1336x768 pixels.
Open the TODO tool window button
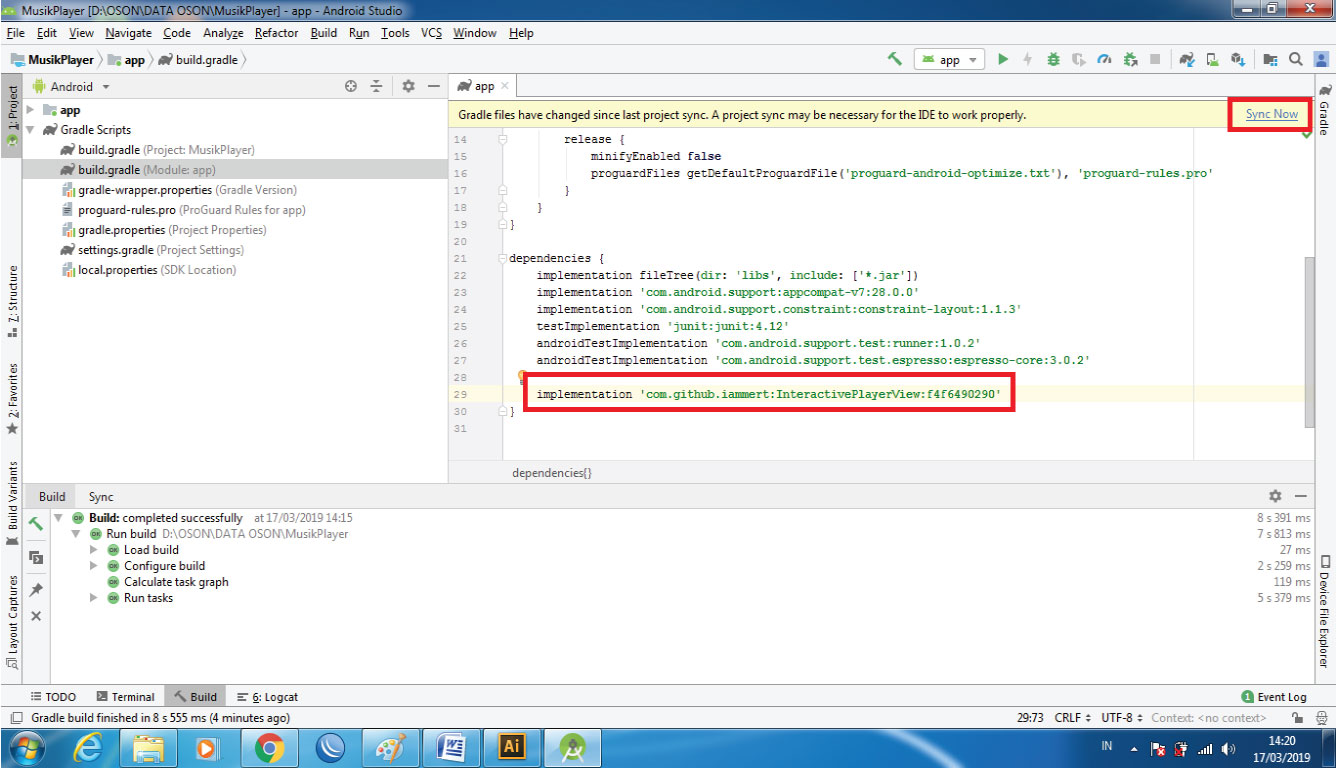[x=53, y=697]
